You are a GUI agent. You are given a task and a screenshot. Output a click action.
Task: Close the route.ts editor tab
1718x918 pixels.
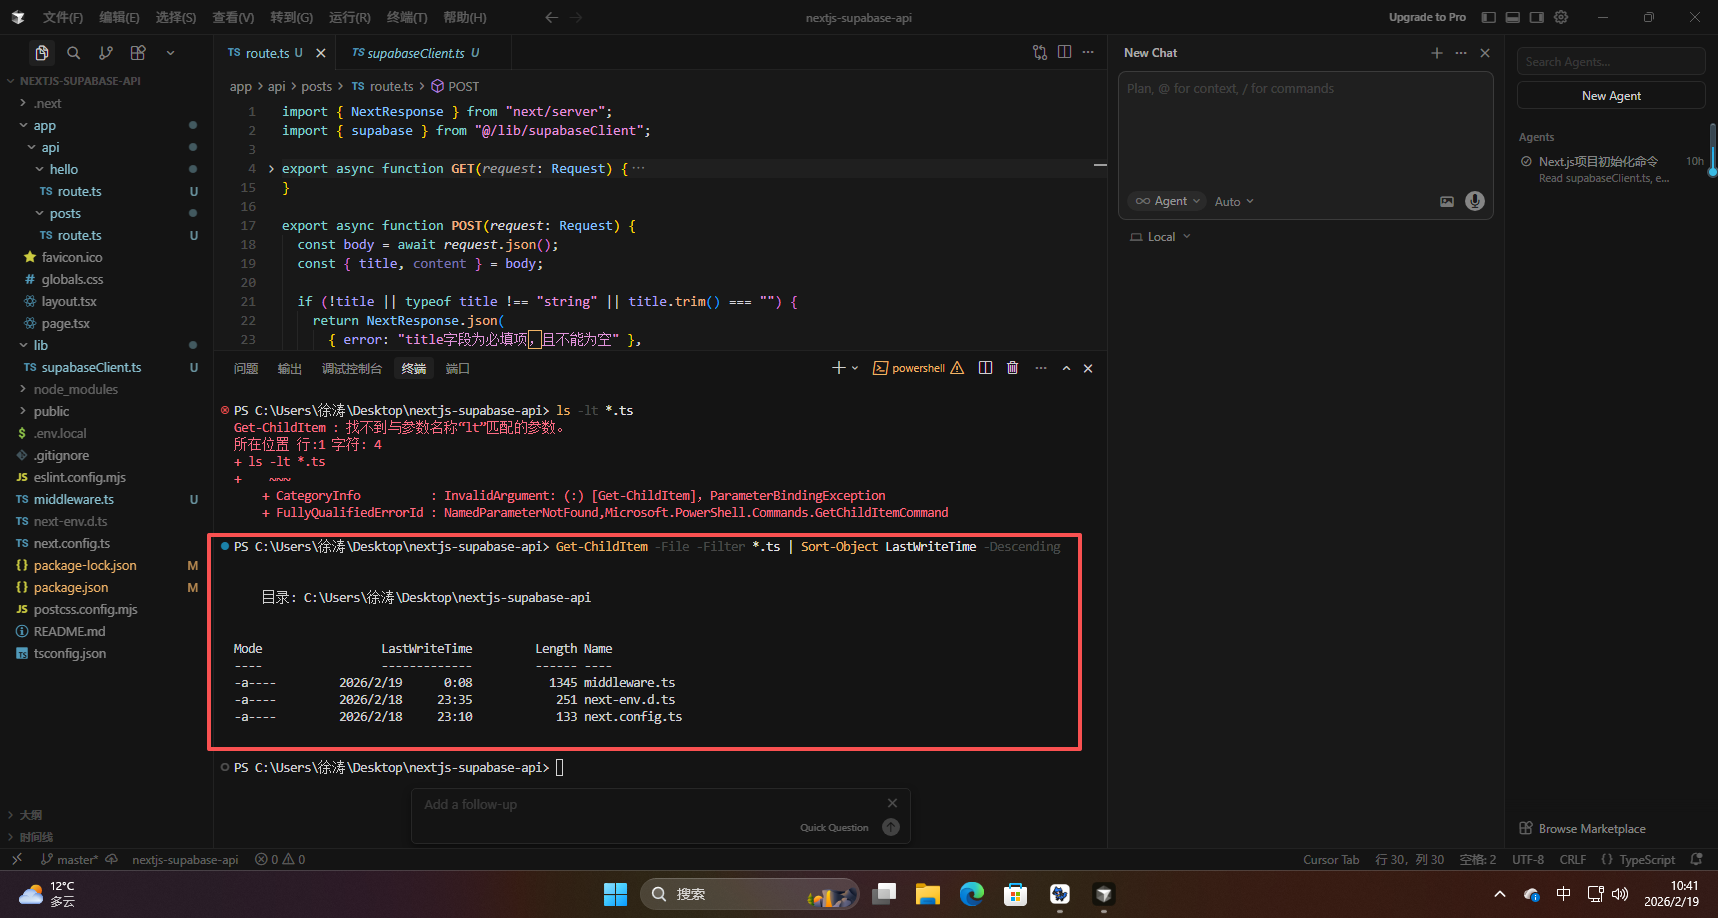click(320, 53)
